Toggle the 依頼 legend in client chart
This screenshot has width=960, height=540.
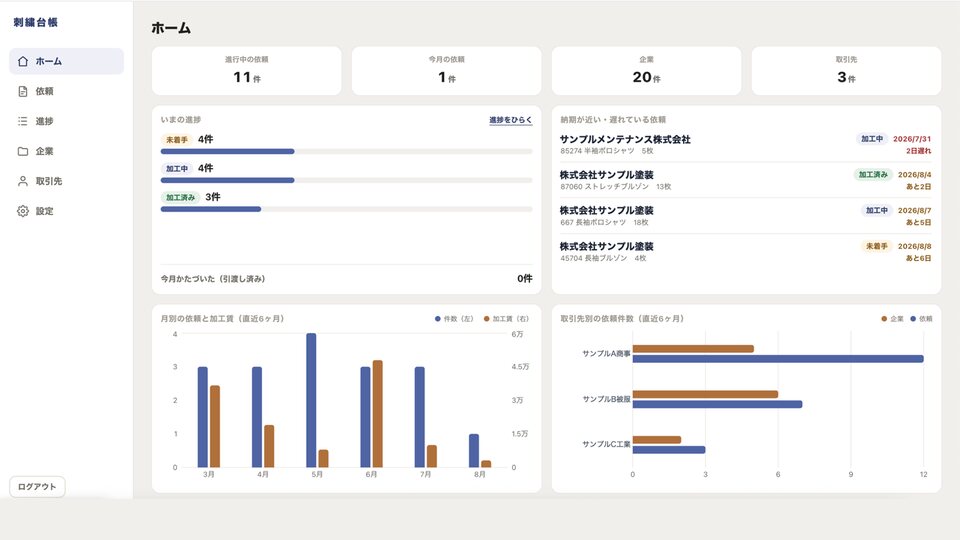coord(921,318)
